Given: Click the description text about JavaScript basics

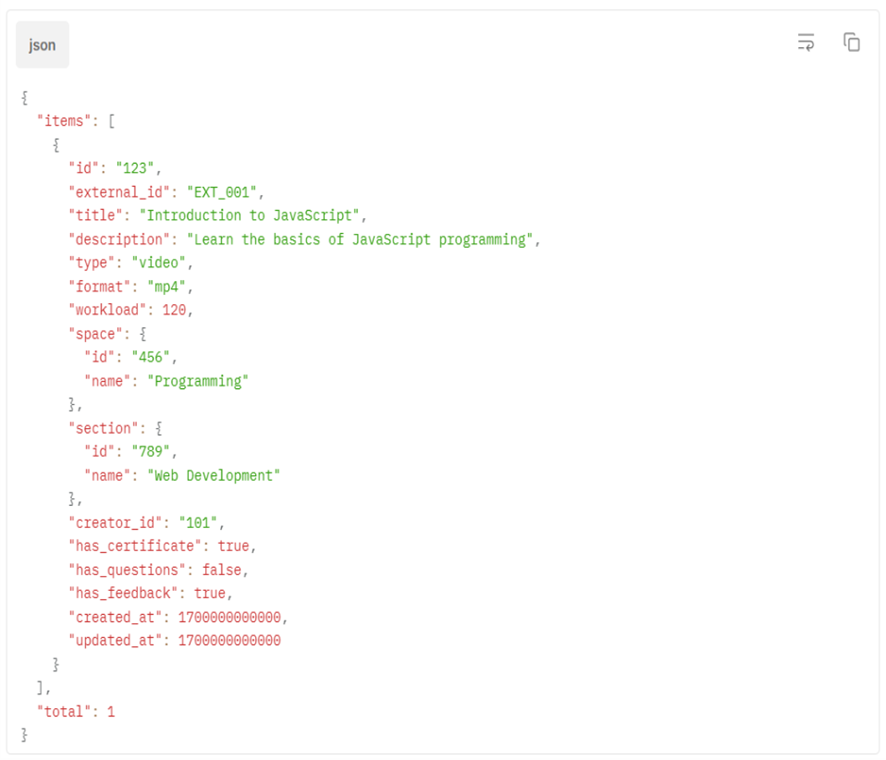Looking at the screenshot, I should click(362, 240).
